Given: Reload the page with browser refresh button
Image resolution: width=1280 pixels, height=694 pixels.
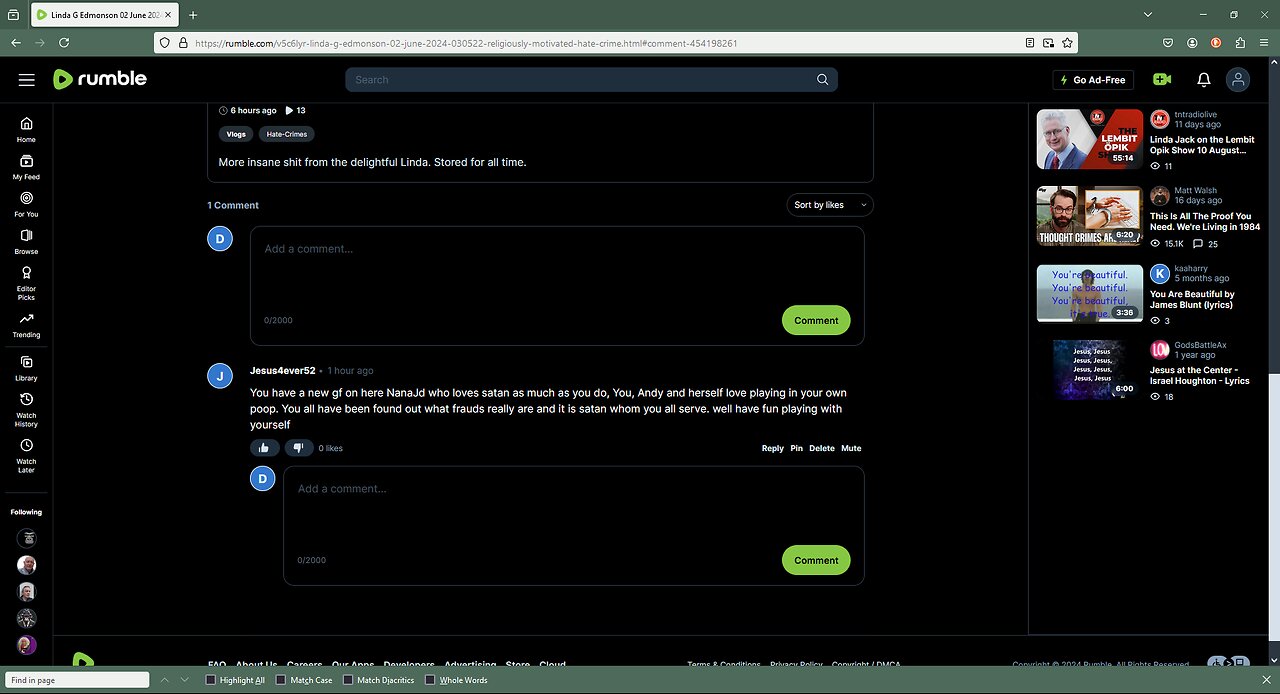Looking at the screenshot, I should 64,43.
